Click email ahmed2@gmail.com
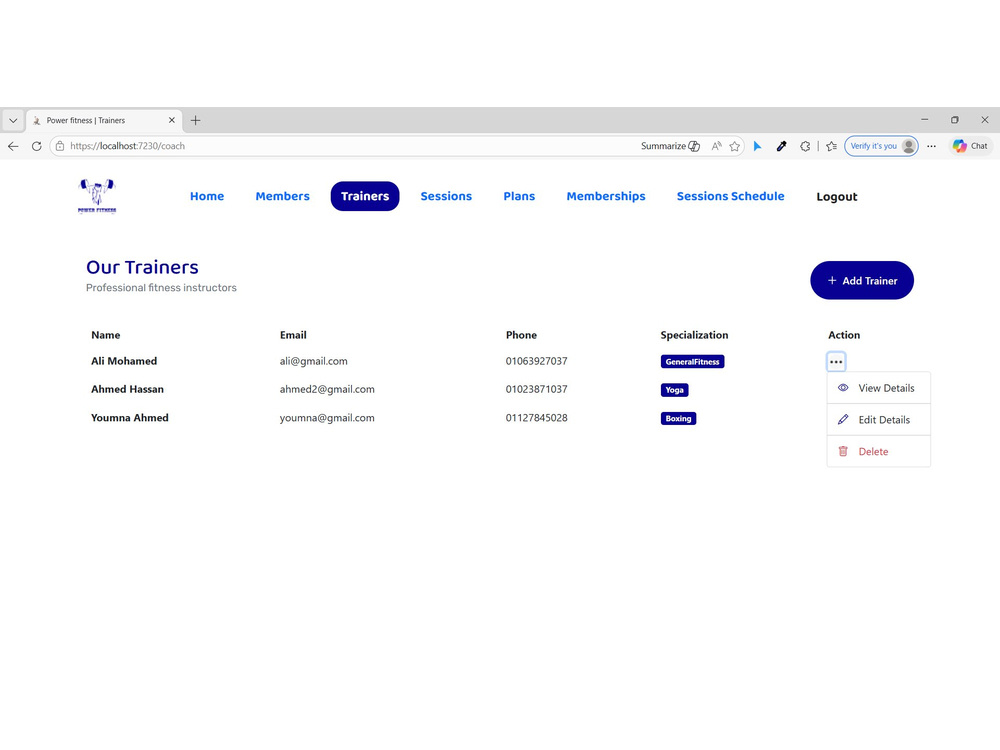This screenshot has width=1000, height=750. point(327,389)
